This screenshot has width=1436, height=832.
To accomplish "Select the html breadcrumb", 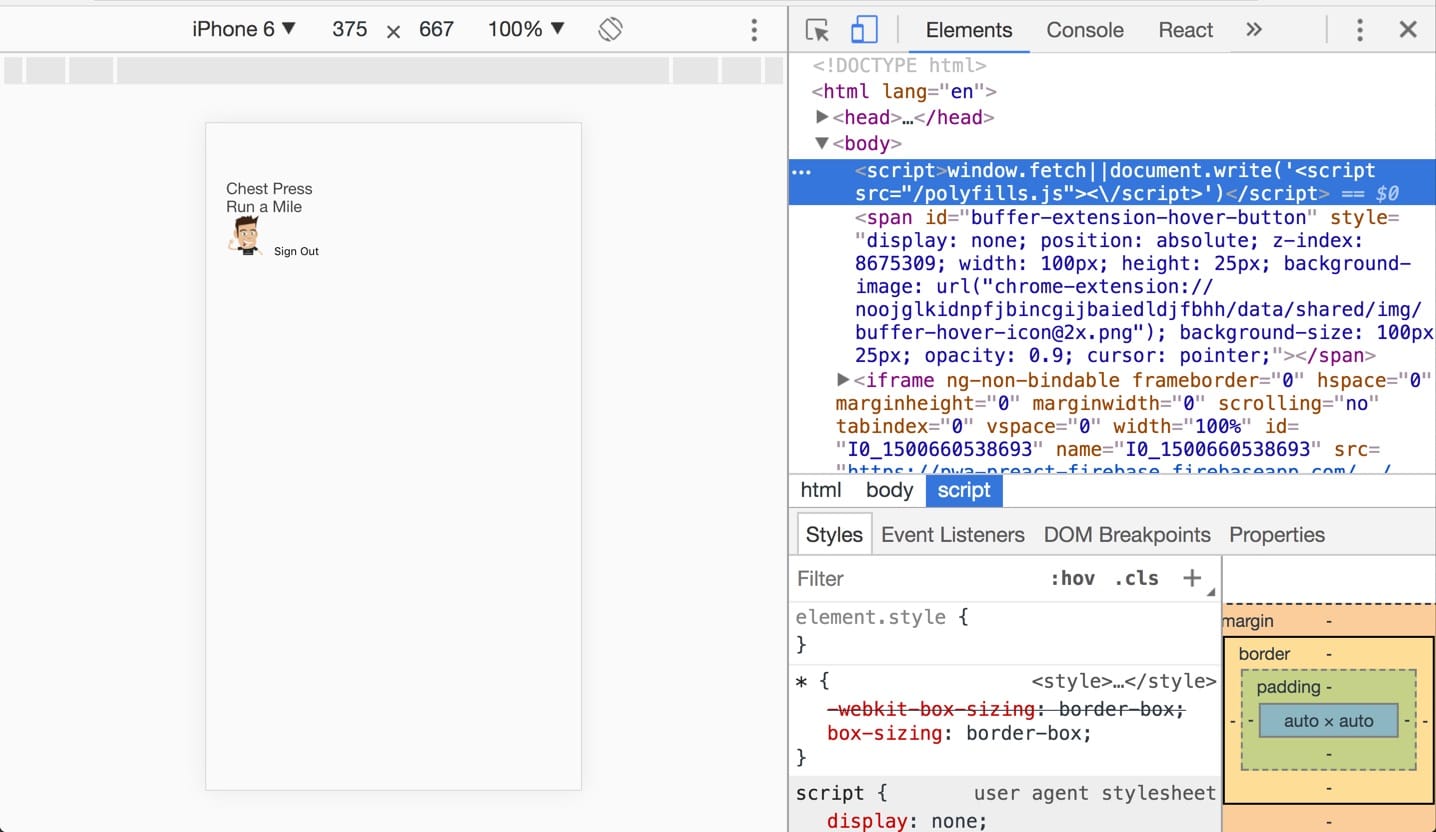I will [821, 490].
